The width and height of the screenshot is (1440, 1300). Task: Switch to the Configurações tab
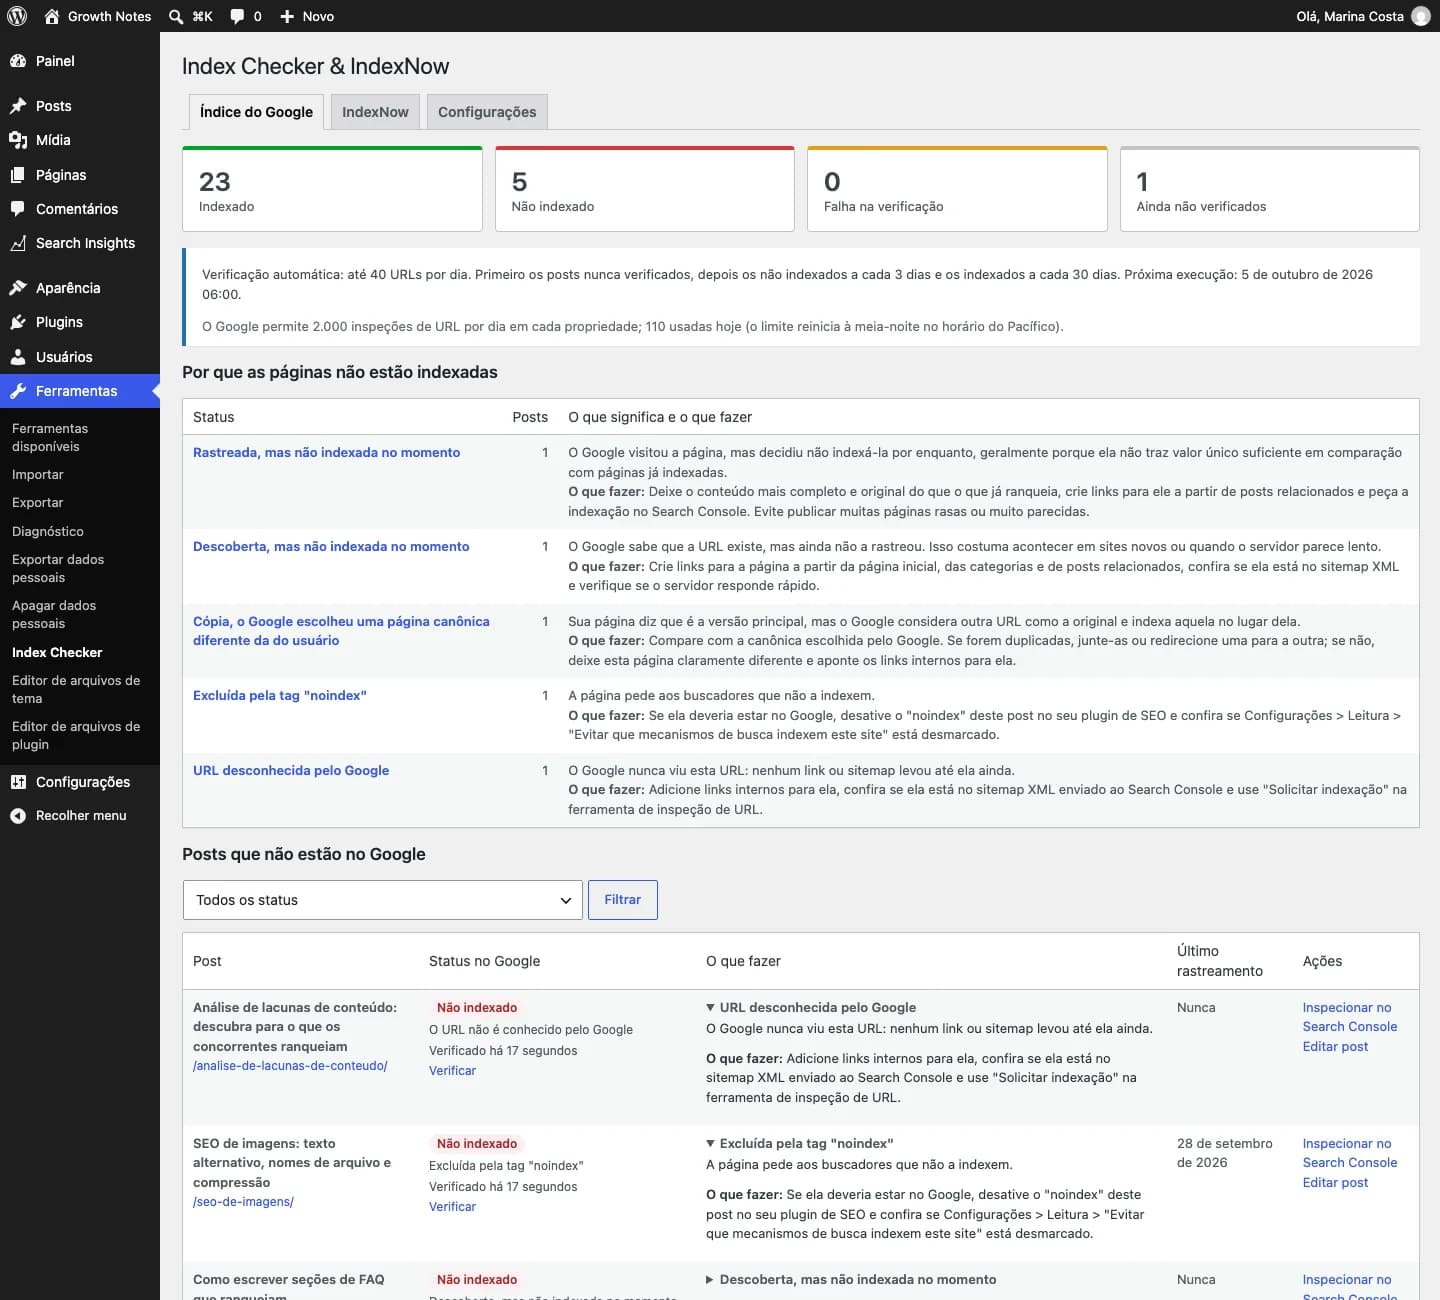pos(487,112)
